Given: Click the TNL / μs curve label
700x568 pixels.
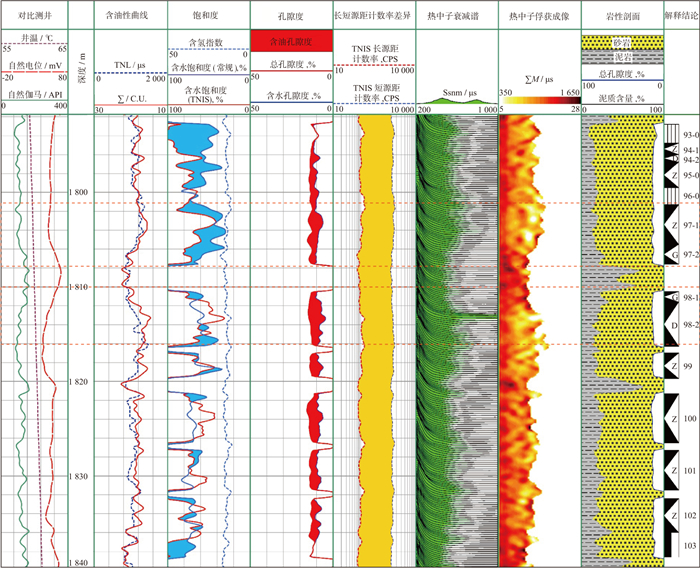Looking at the screenshot, I should click(128, 61).
